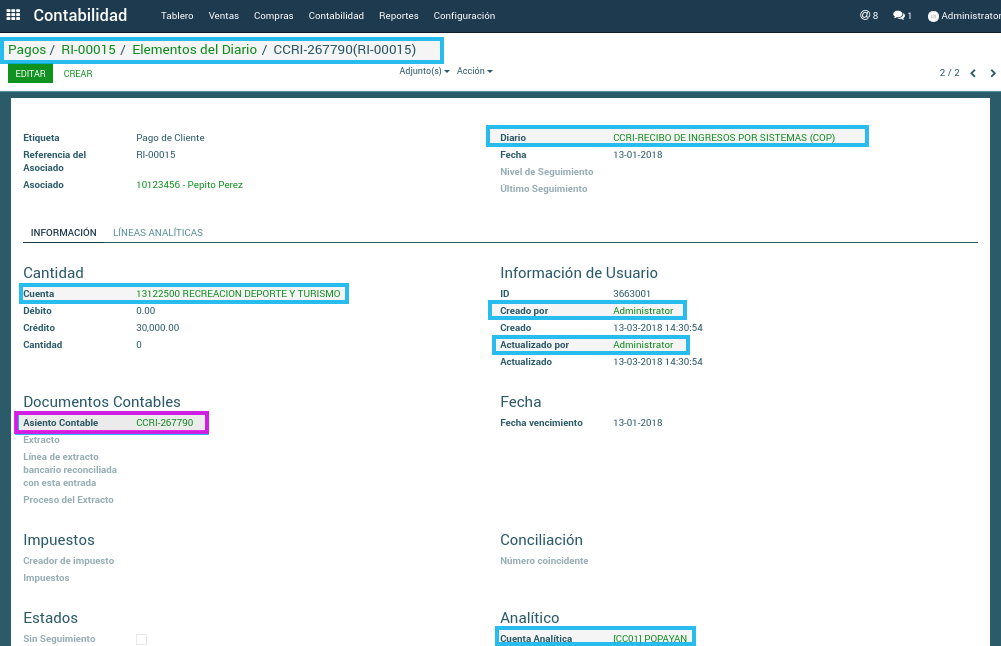
Task: Open the CCRI-Recibo de Ingresos journal link
Action: (723, 137)
